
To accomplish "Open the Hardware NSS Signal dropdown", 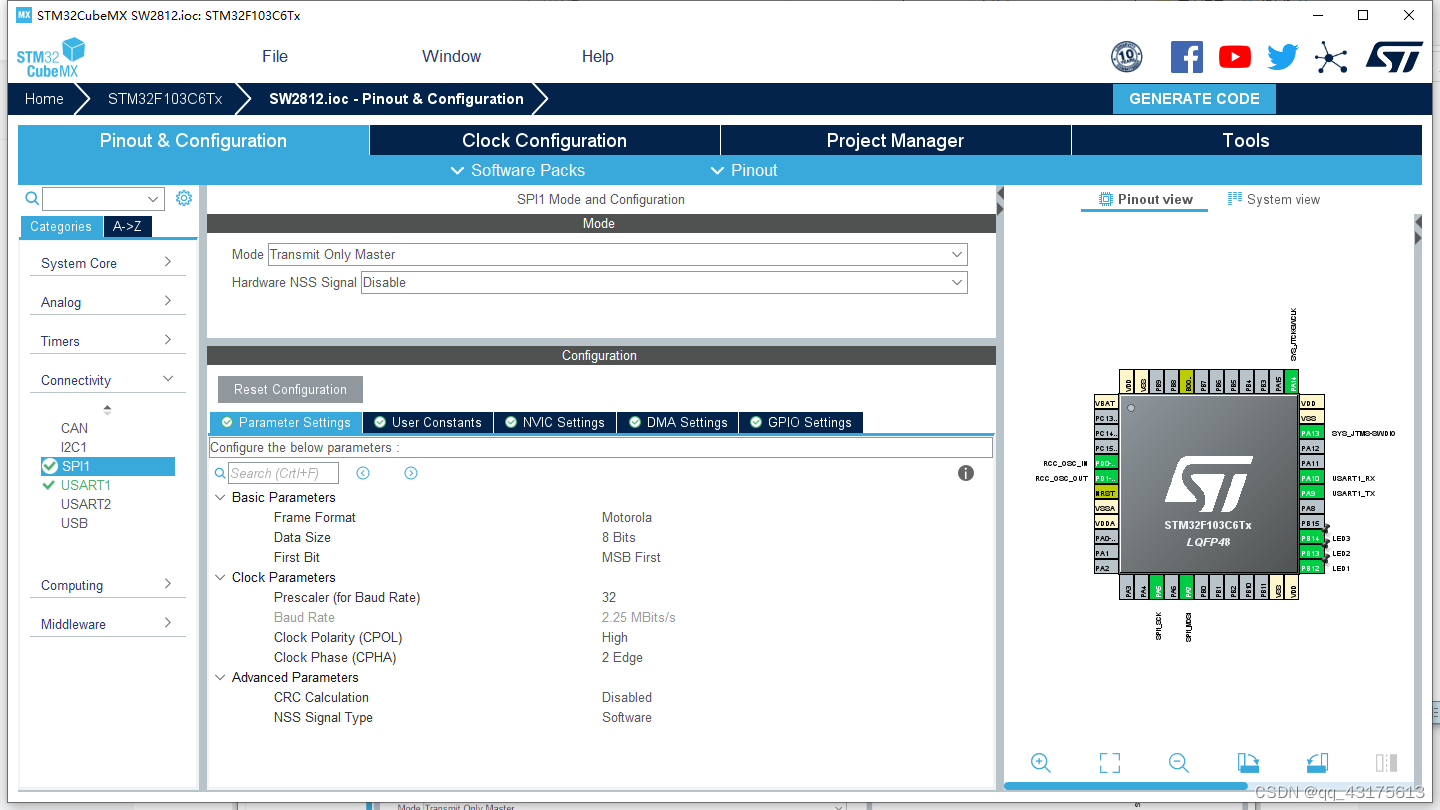I will (x=664, y=282).
